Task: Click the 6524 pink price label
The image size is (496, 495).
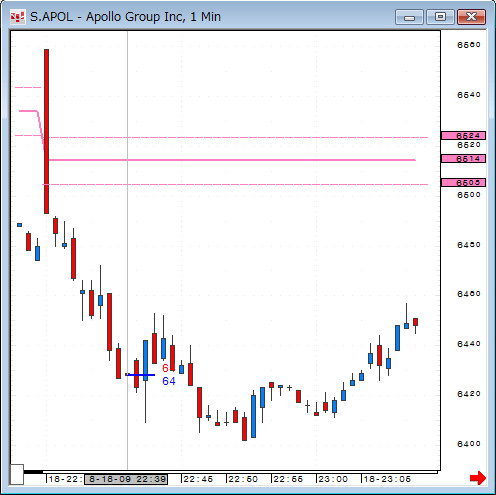Action: pyautogui.click(x=463, y=136)
